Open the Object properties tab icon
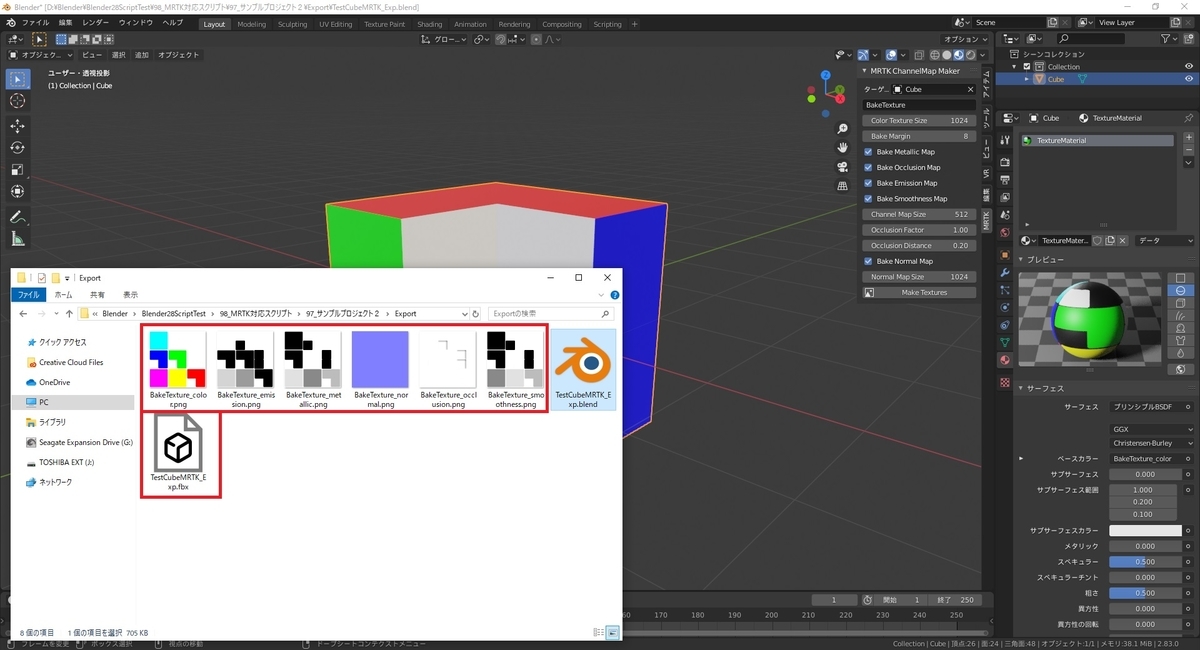The height and width of the screenshot is (650, 1200). 1005,254
